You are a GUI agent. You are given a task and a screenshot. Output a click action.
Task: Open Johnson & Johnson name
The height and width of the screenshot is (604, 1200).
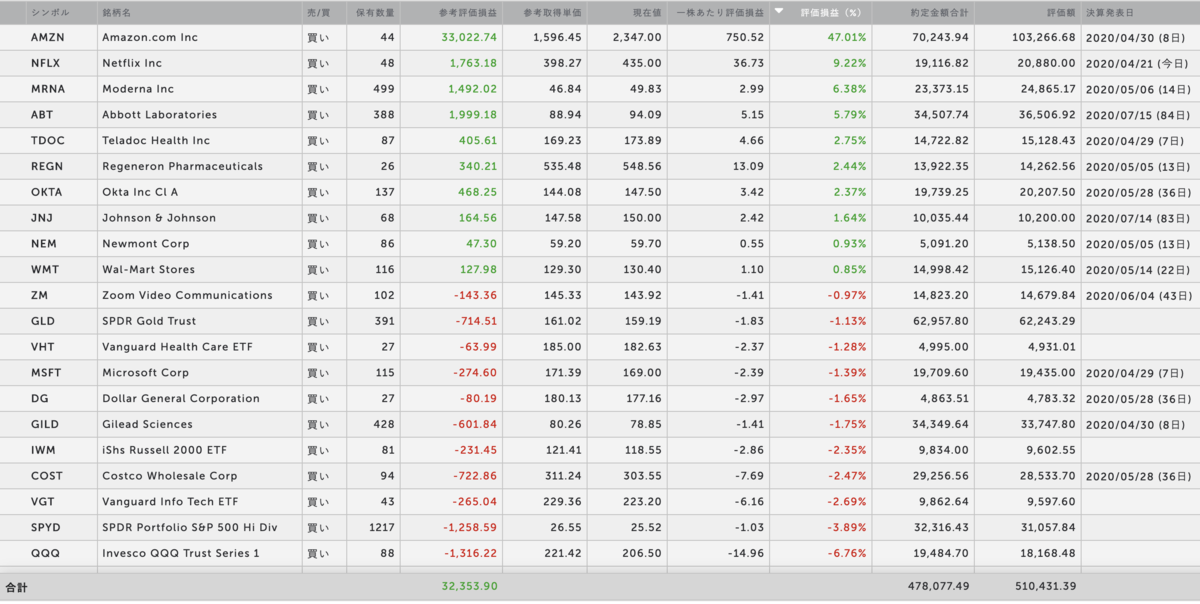[159, 218]
